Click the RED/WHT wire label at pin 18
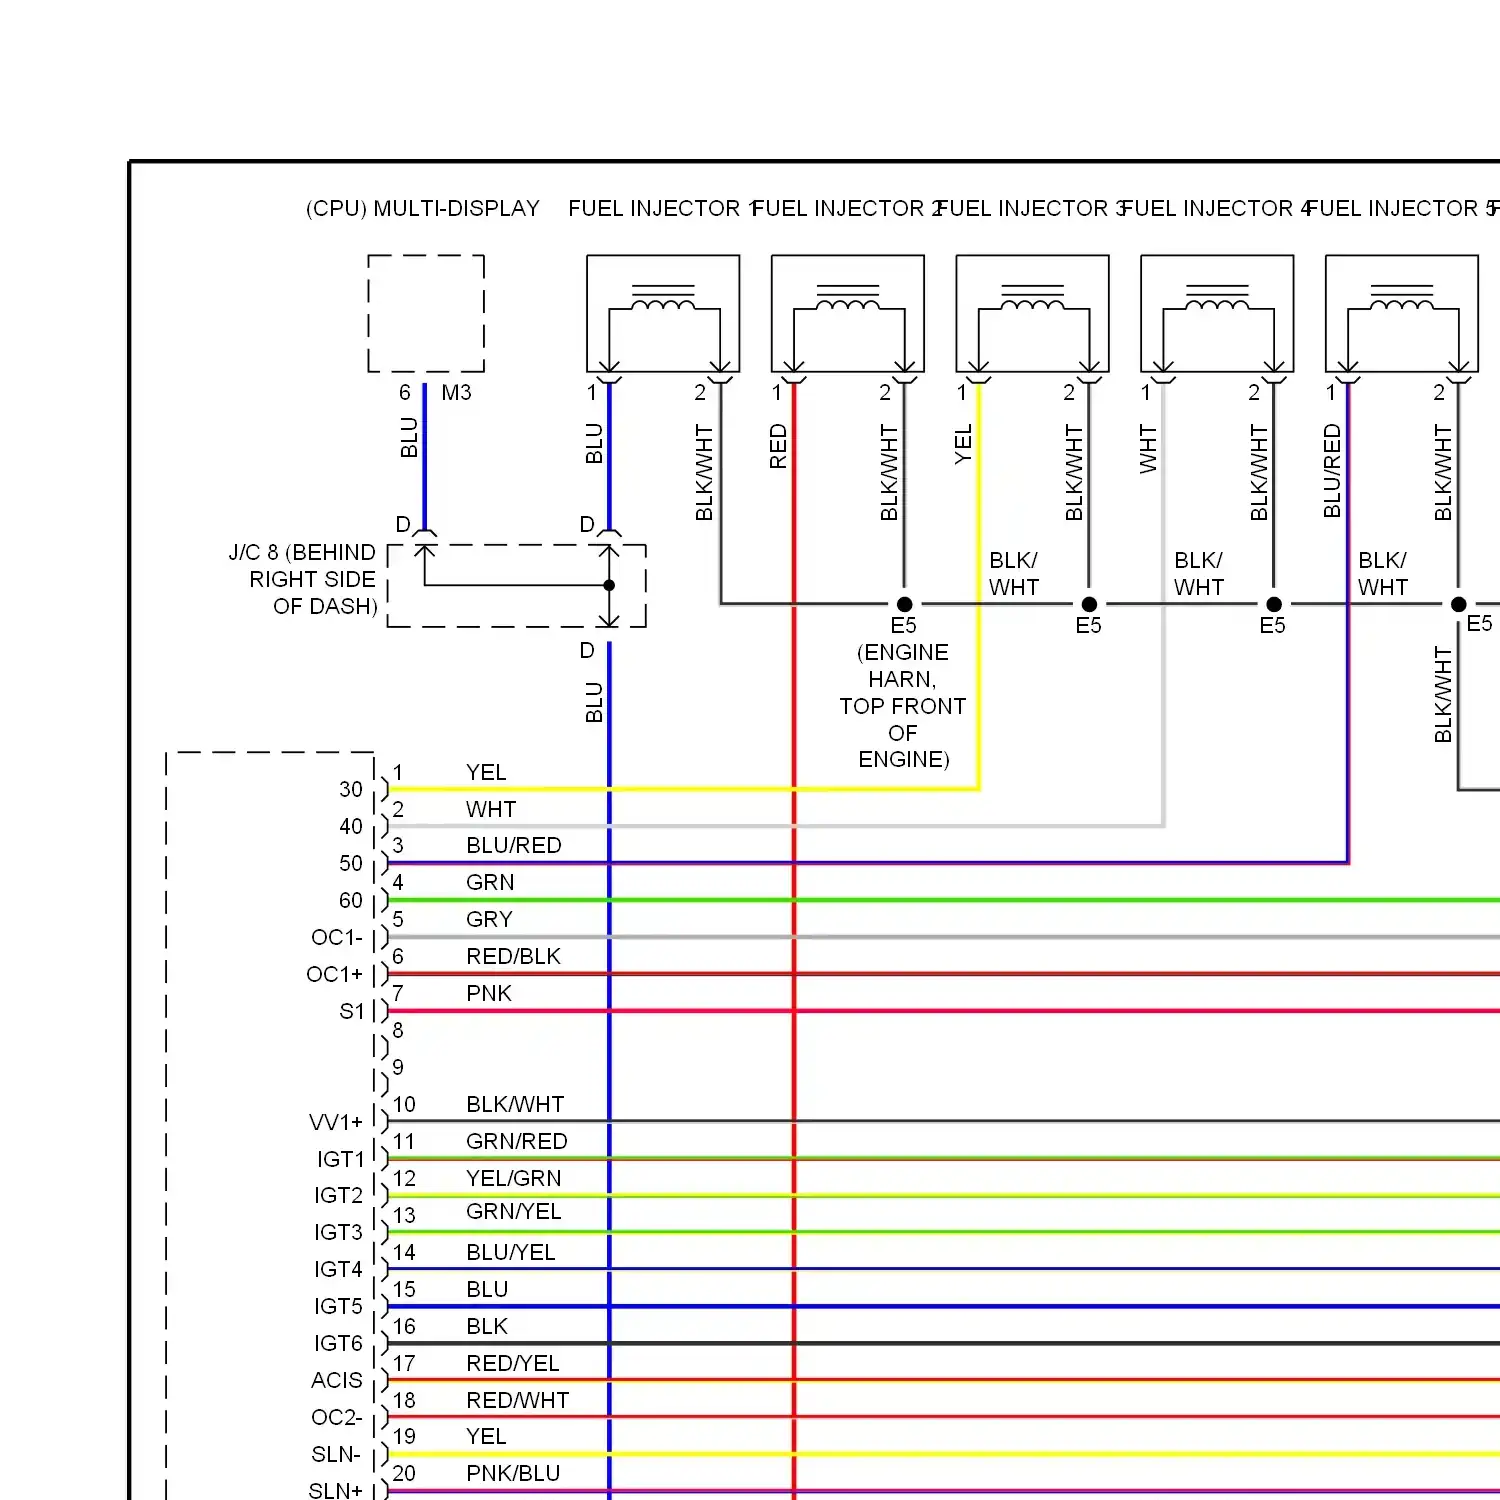Viewport: 1500px width, 1500px height. click(518, 1400)
